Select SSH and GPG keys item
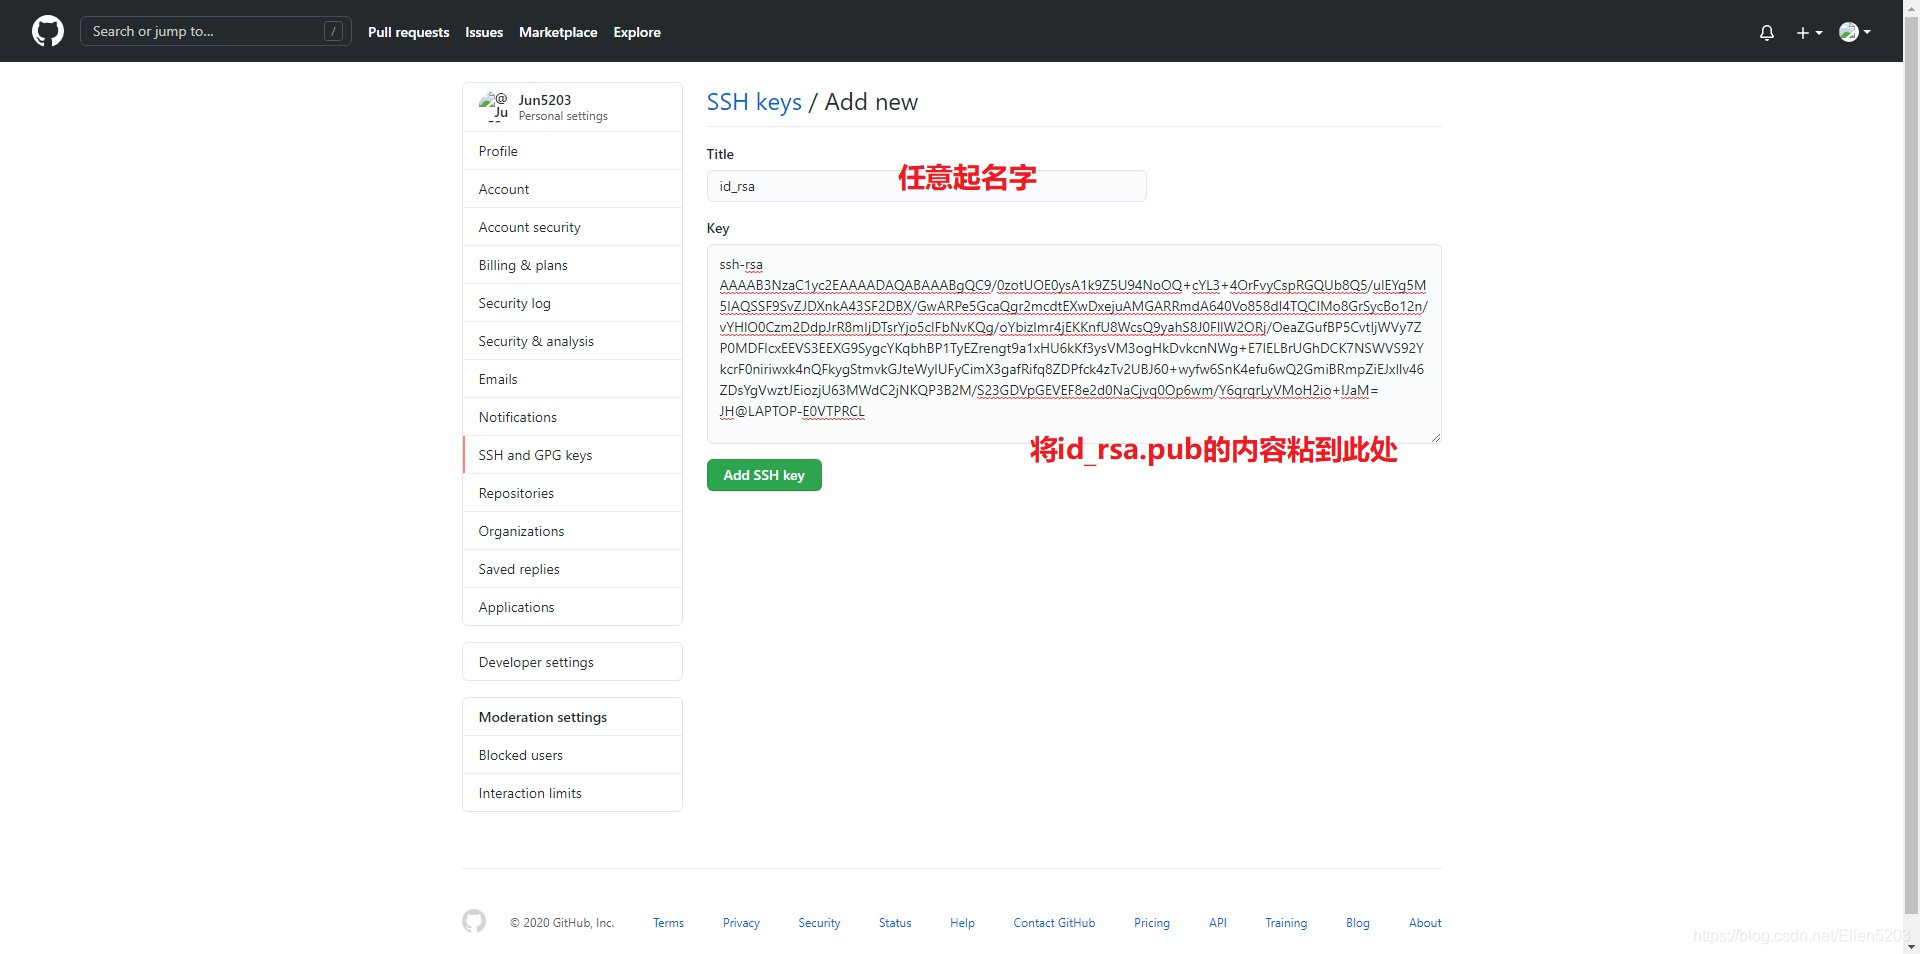 point(572,455)
